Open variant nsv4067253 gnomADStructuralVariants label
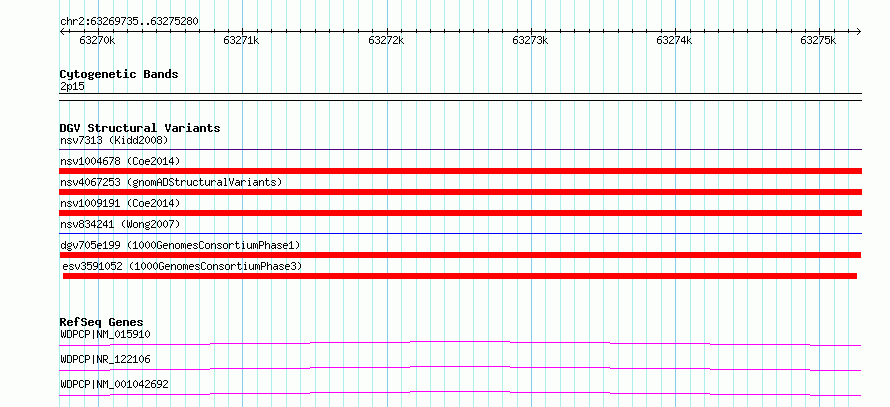The width and height of the screenshot is (890, 407). pos(171,182)
